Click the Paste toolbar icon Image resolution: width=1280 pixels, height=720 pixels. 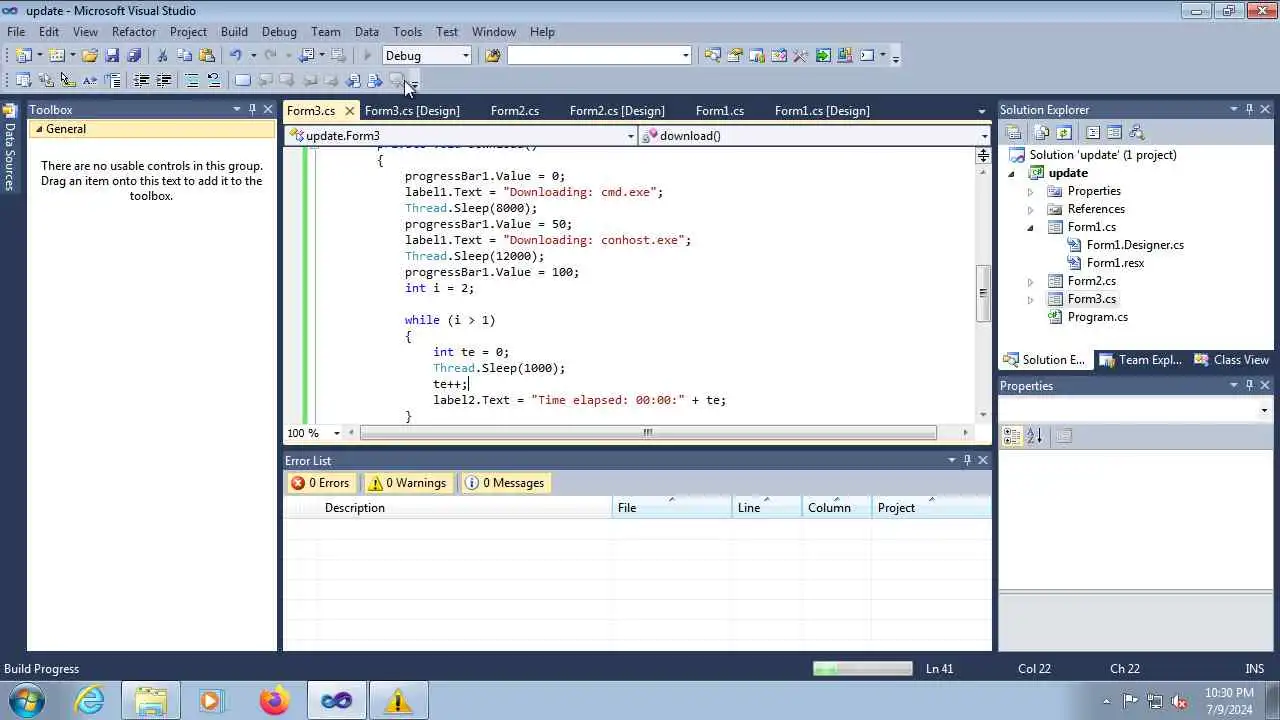coord(207,56)
